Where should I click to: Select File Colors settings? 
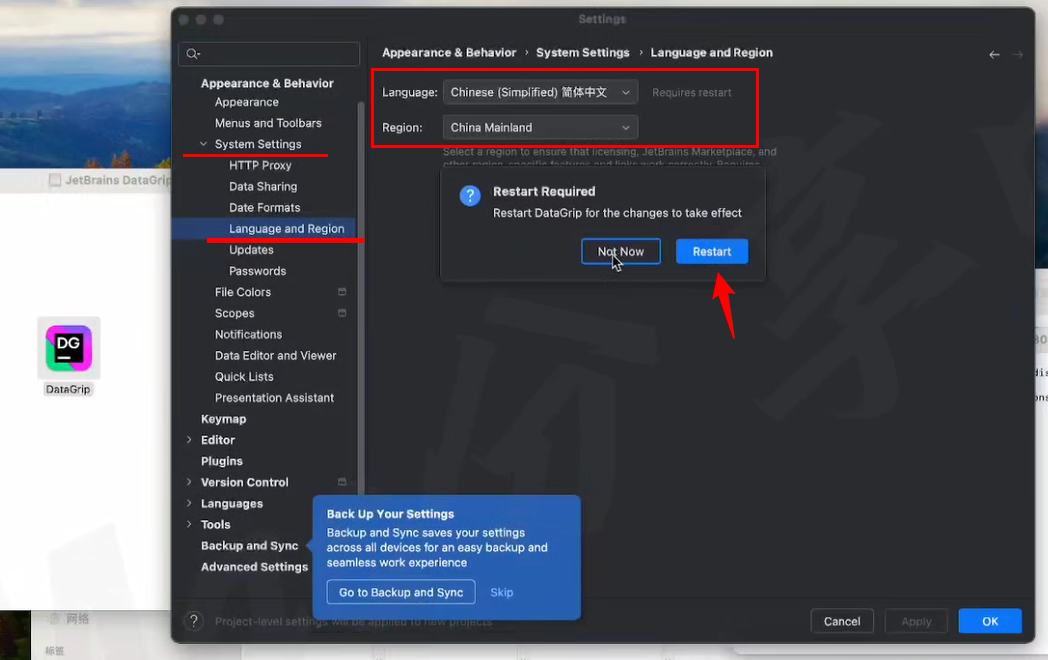point(243,292)
